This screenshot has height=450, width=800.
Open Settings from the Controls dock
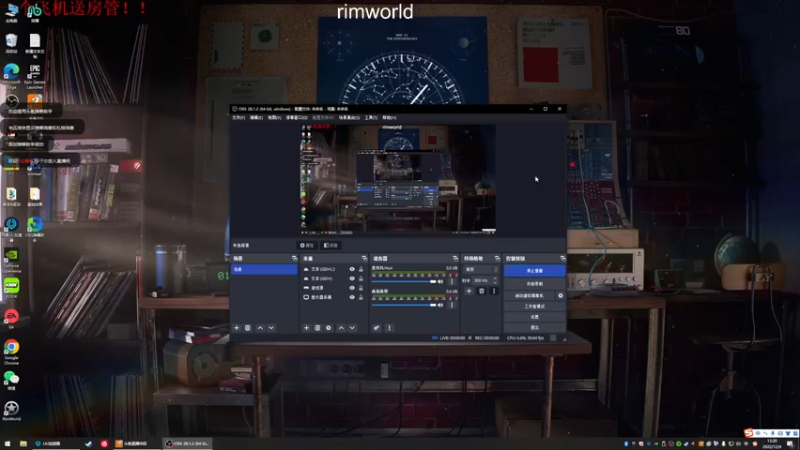[x=534, y=317]
